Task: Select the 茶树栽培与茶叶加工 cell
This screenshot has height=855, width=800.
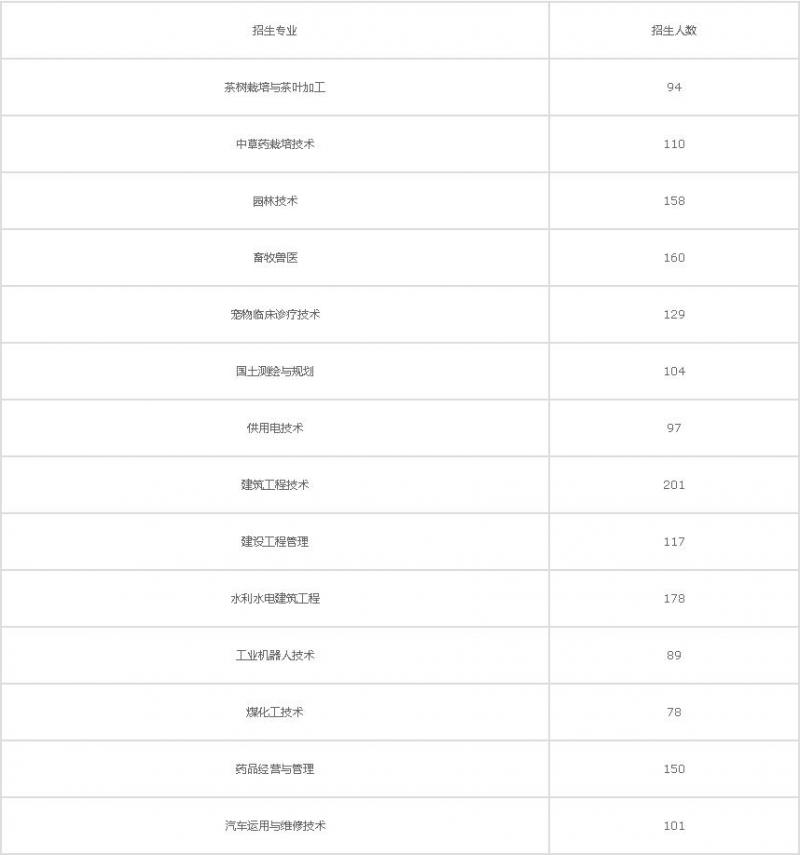Action: (275, 87)
